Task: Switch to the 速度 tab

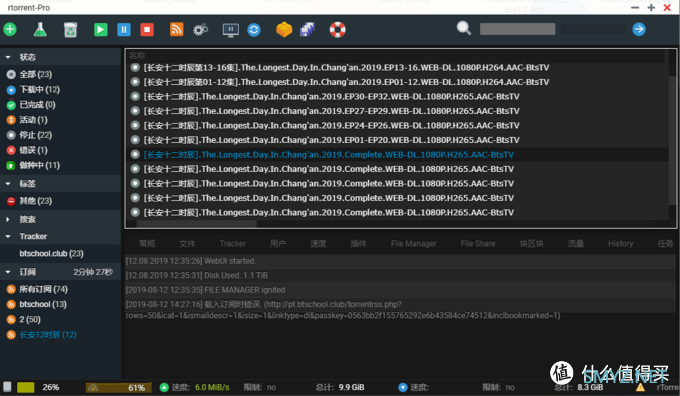Action: point(318,244)
